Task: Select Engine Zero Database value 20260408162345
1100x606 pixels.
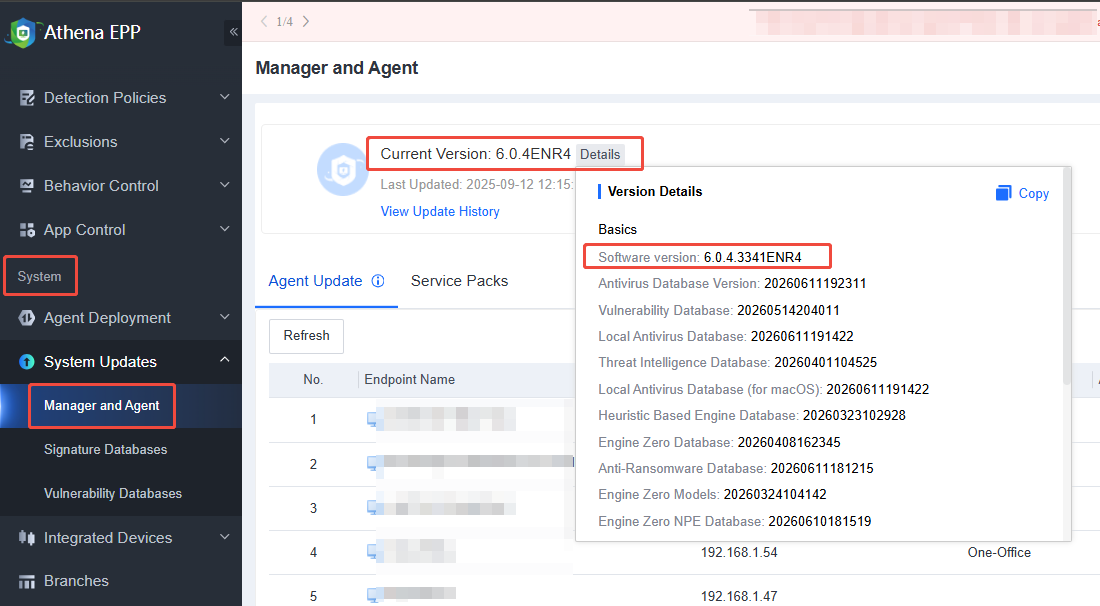Action: coord(789,443)
